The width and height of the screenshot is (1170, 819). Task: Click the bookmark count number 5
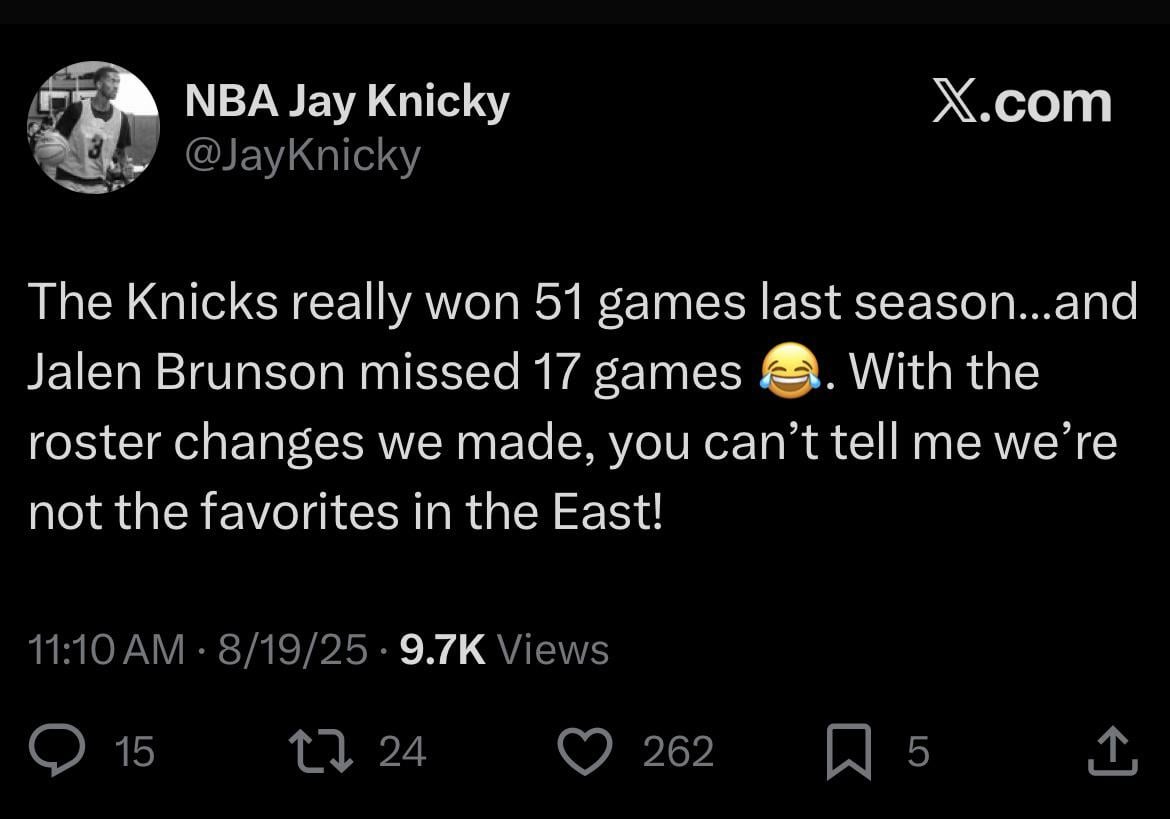click(x=916, y=752)
